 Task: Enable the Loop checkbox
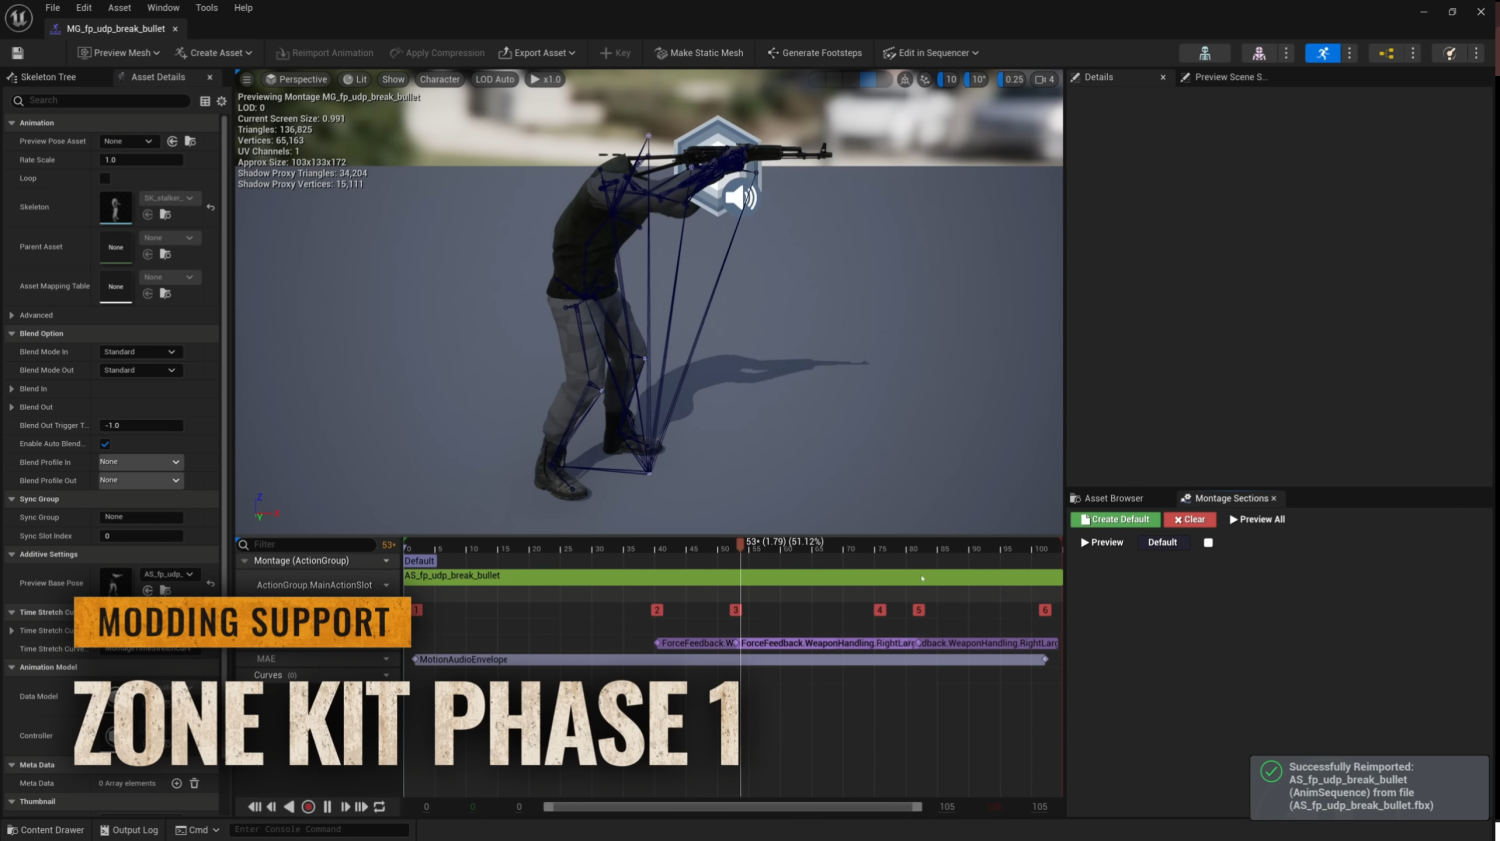click(105, 178)
